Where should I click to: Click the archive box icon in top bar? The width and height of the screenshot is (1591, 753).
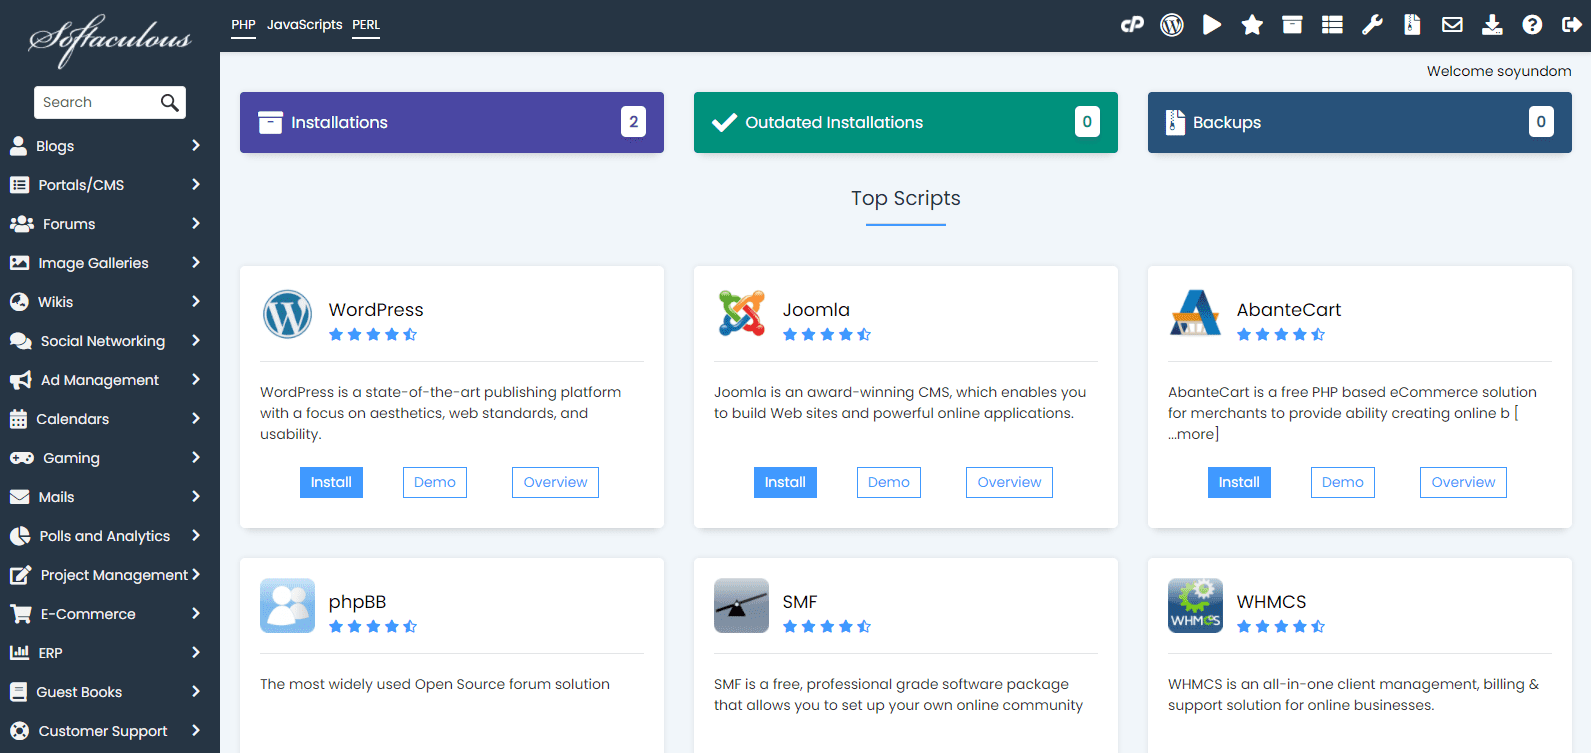pyautogui.click(x=1292, y=25)
